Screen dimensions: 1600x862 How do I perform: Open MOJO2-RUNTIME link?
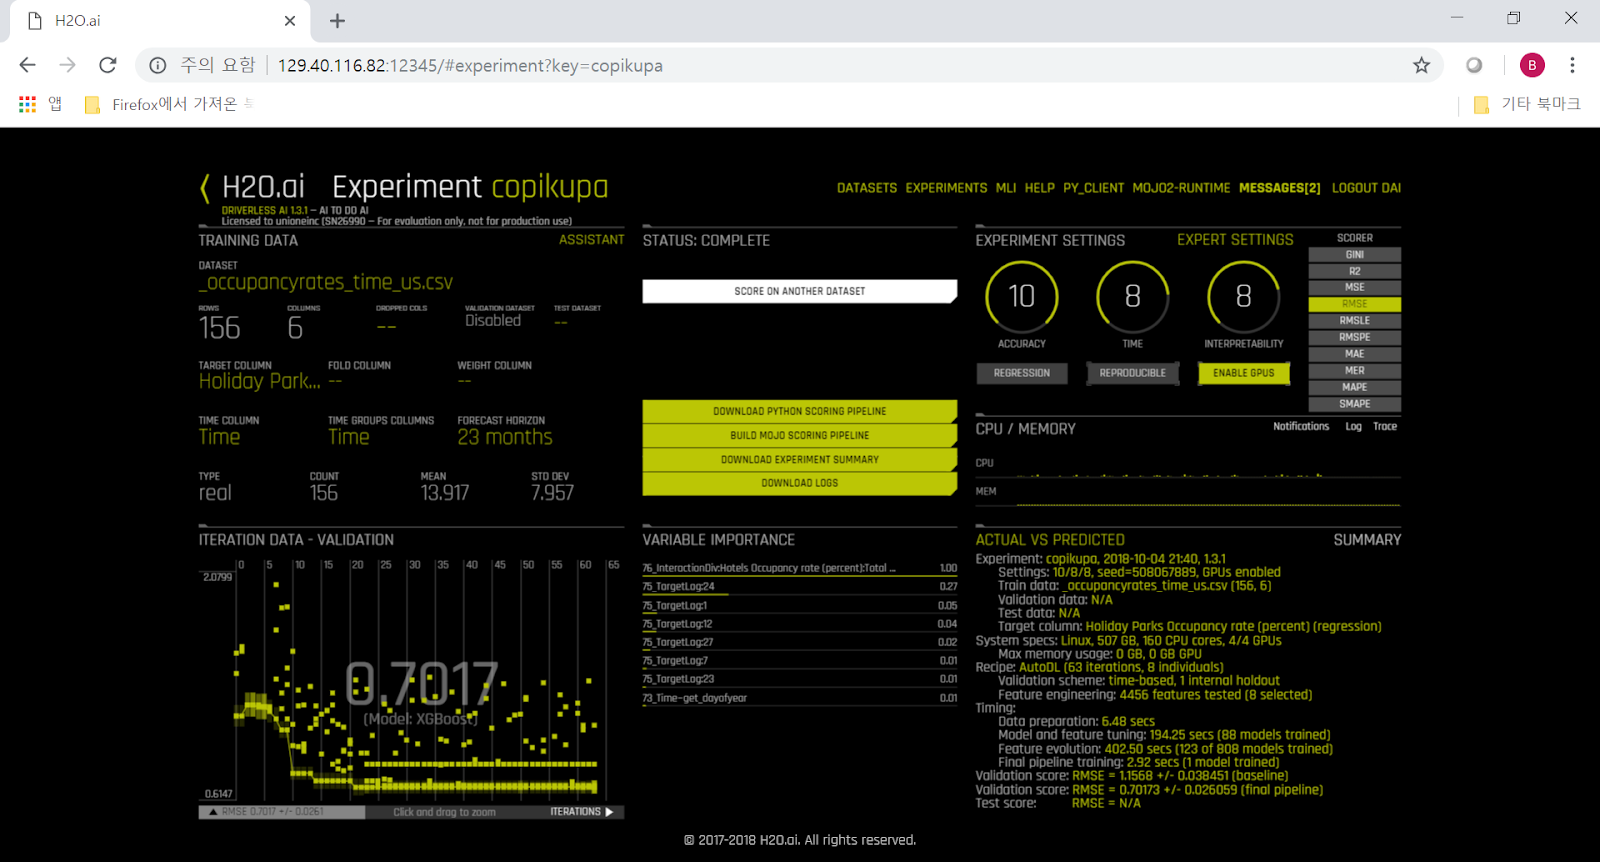point(1181,188)
